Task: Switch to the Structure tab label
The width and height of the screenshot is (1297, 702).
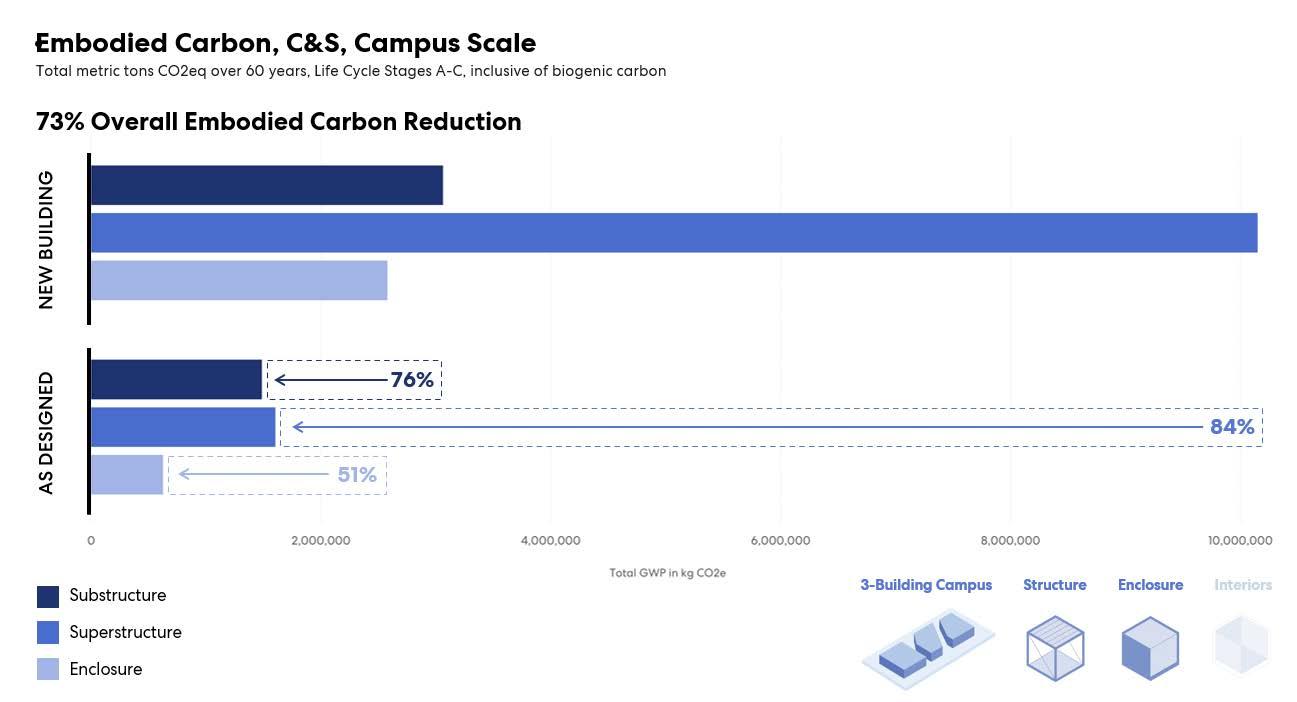Action: (x=1054, y=585)
